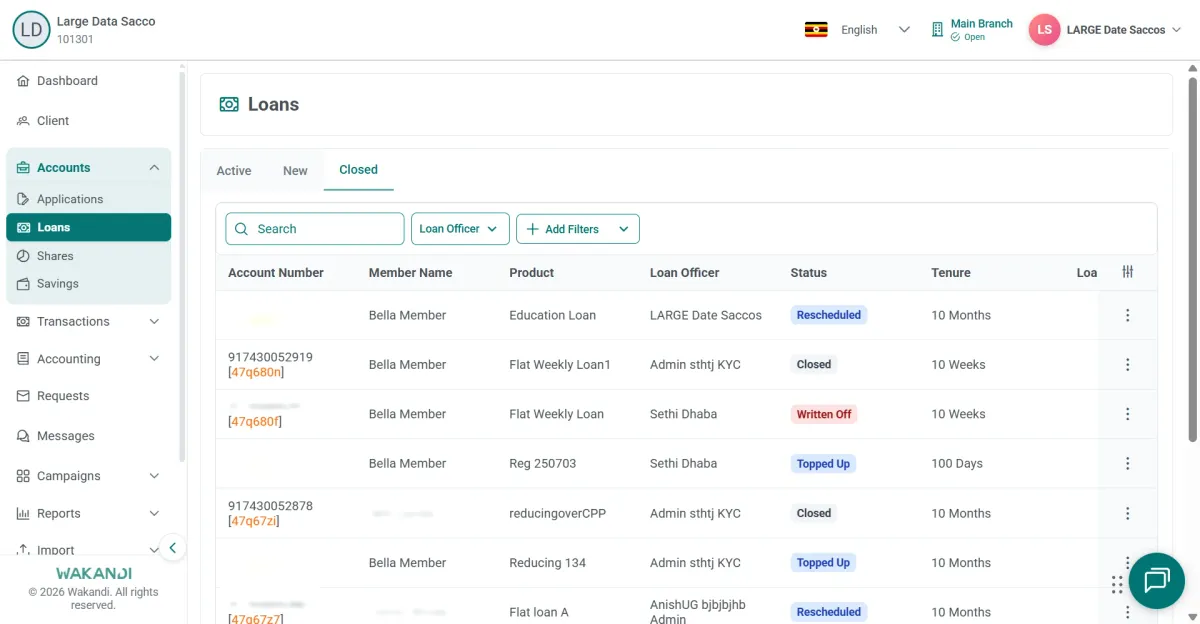
Task: Switch to the New loans tab
Action: (295, 171)
